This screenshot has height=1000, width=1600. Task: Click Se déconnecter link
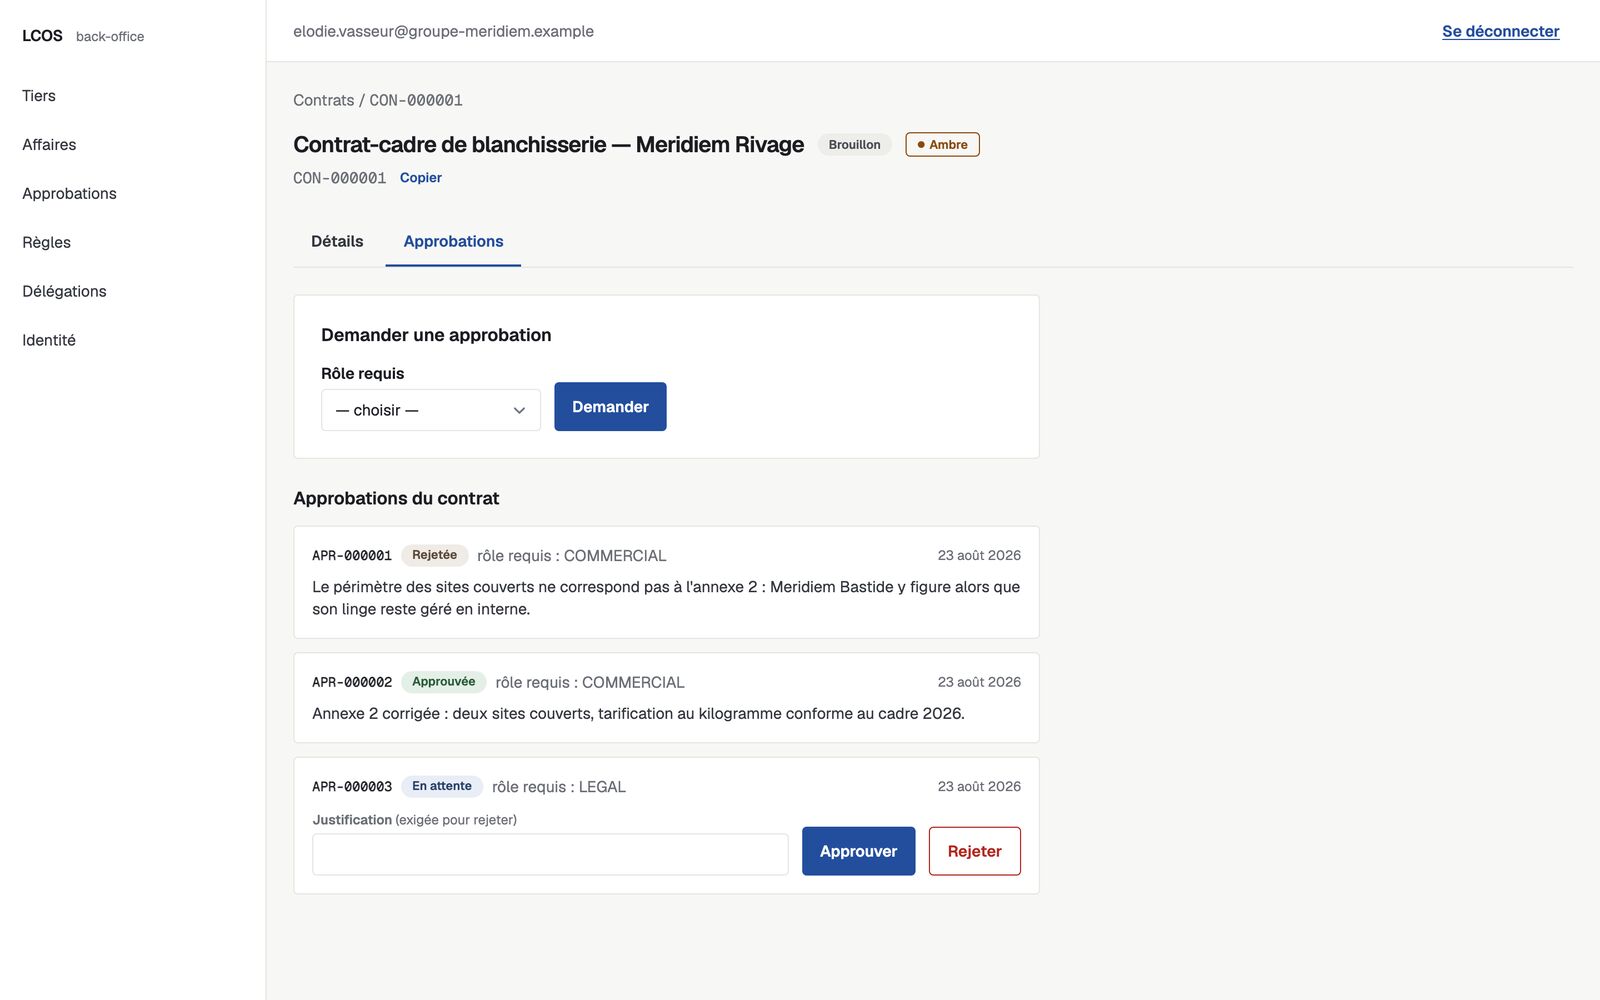[x=1500, y=31]
